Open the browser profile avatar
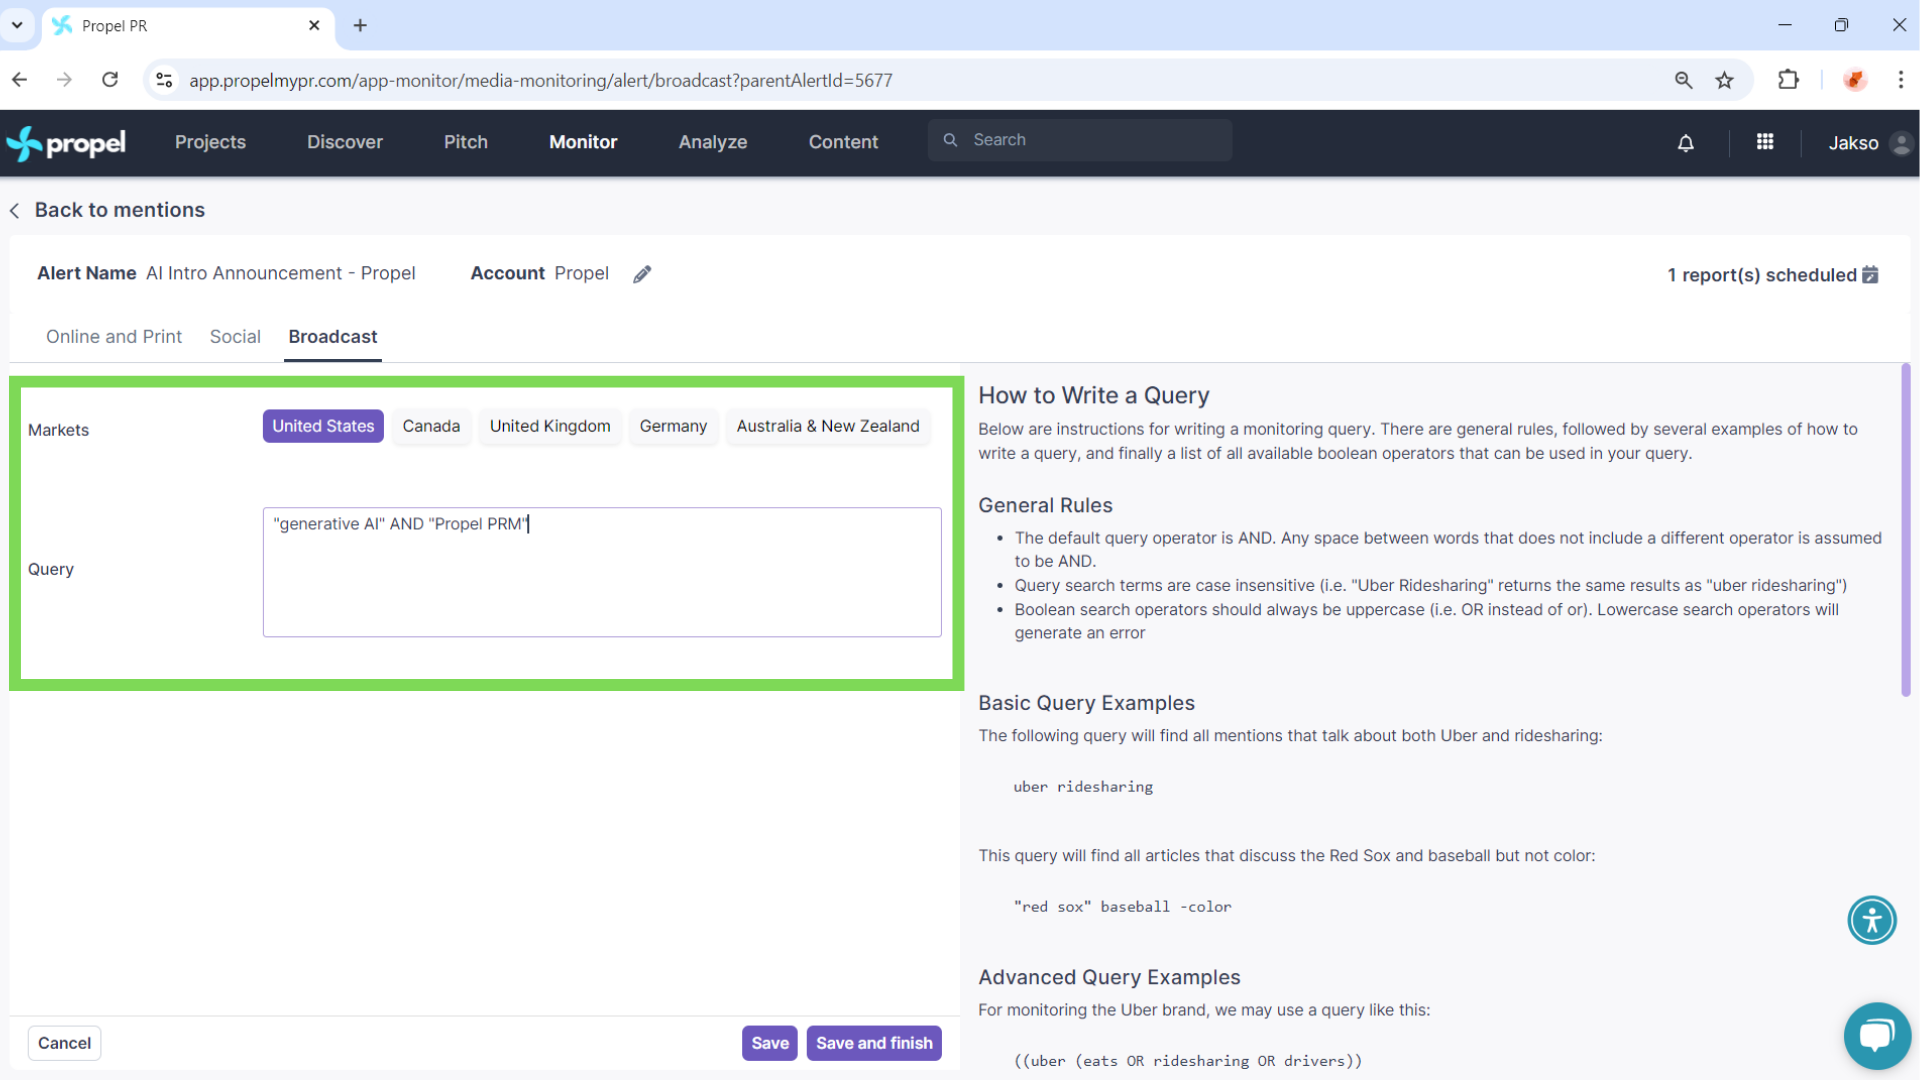The height and width of the screenshot is (1080, 1920). pyautogui.click(x=1855, y=80)
